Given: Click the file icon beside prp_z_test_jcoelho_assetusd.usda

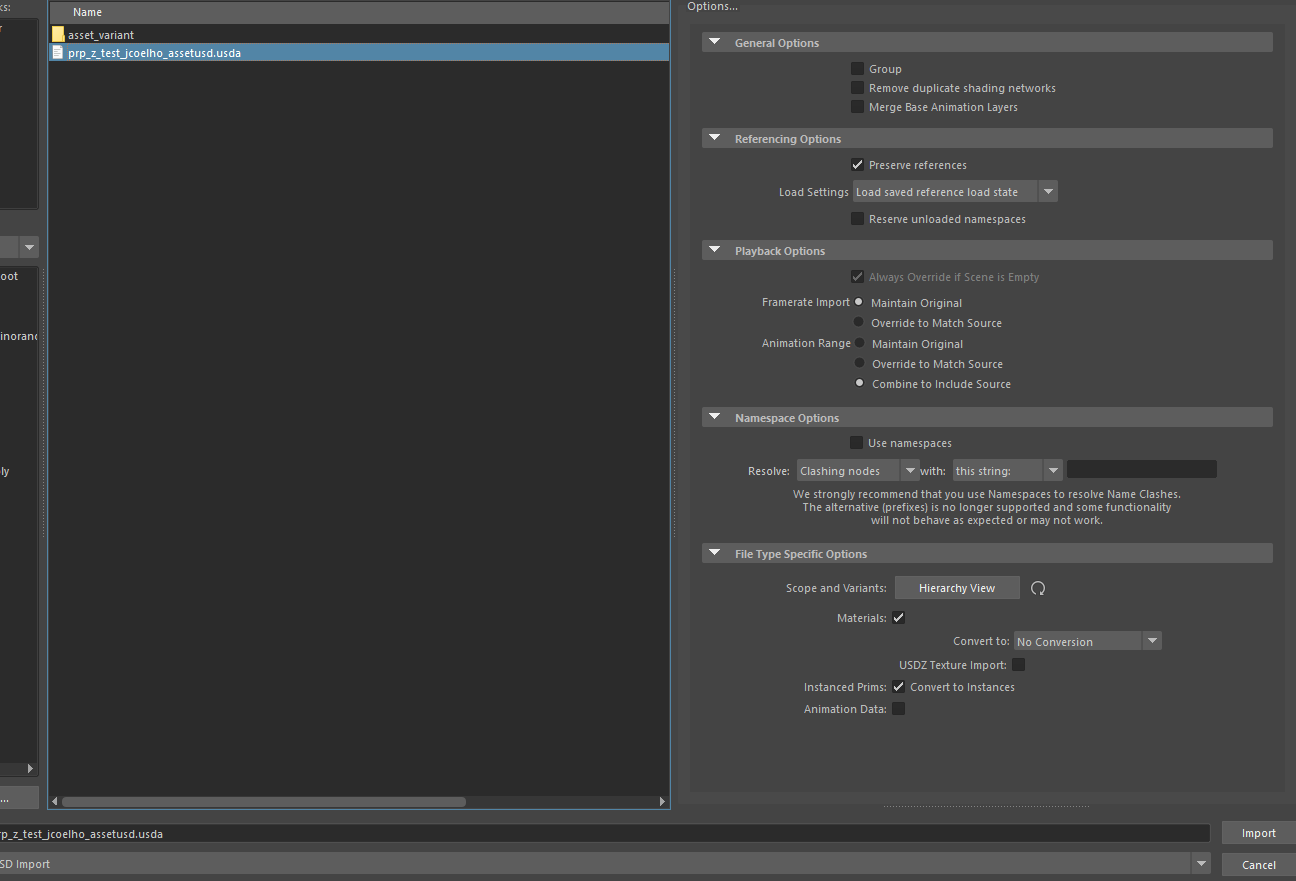Looking at the screenshot, I should pos(57,52).
